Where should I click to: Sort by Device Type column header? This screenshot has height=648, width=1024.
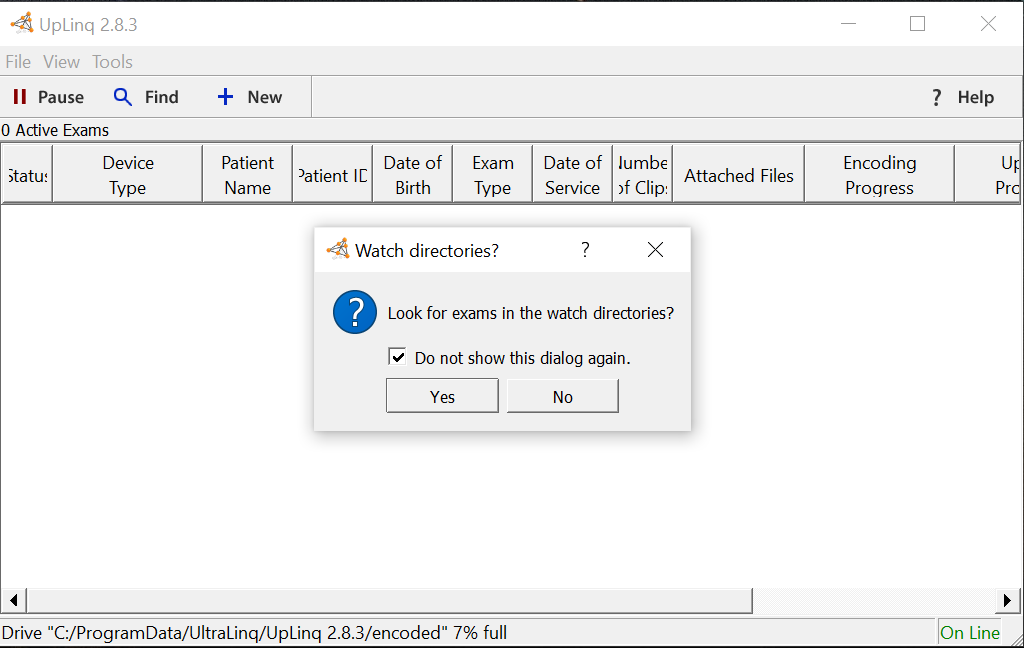click(128, 175)
